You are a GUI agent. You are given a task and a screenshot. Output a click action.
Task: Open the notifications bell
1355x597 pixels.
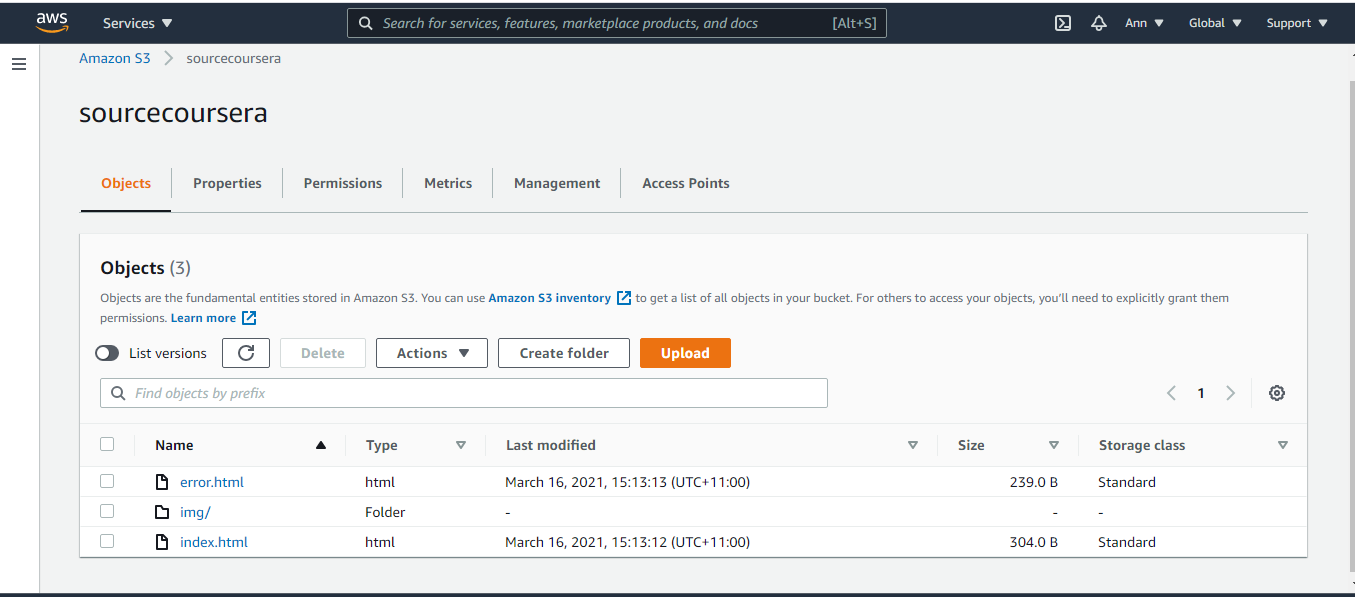point(1099,23)
